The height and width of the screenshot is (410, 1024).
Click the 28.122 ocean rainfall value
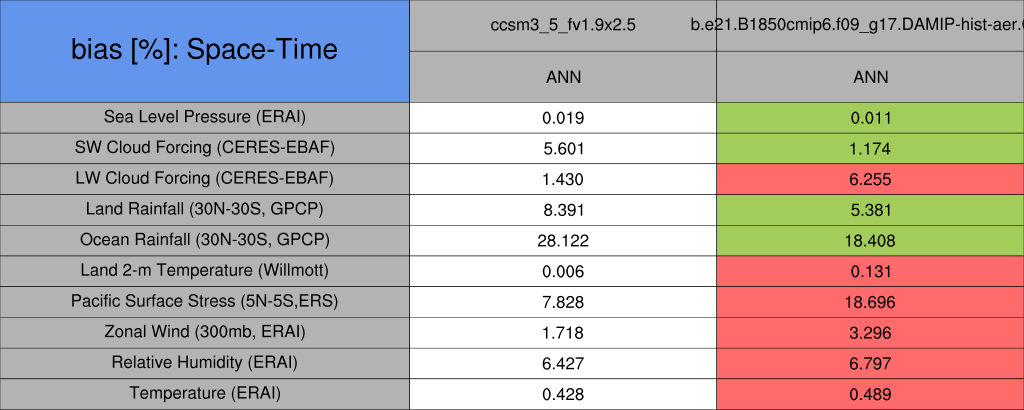pos(563,241)
